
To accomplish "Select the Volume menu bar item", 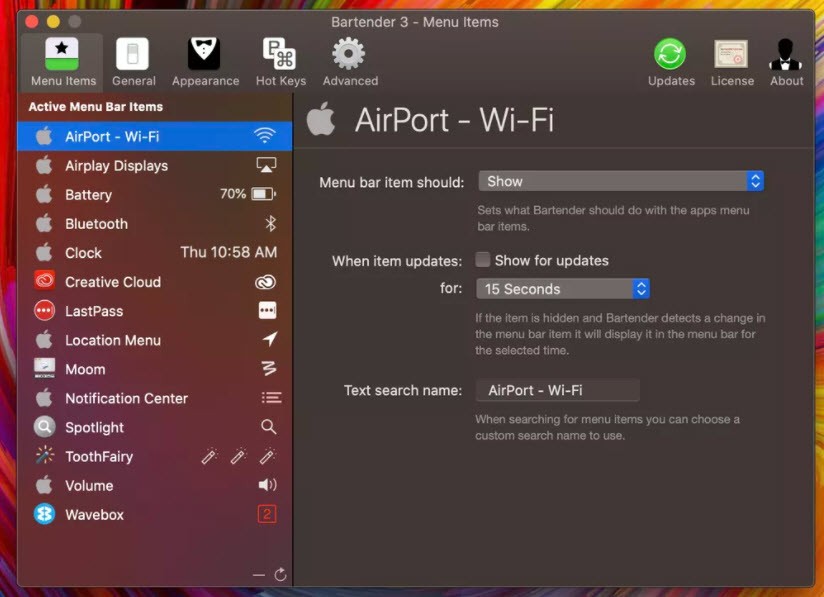I will tap(154, 486).
